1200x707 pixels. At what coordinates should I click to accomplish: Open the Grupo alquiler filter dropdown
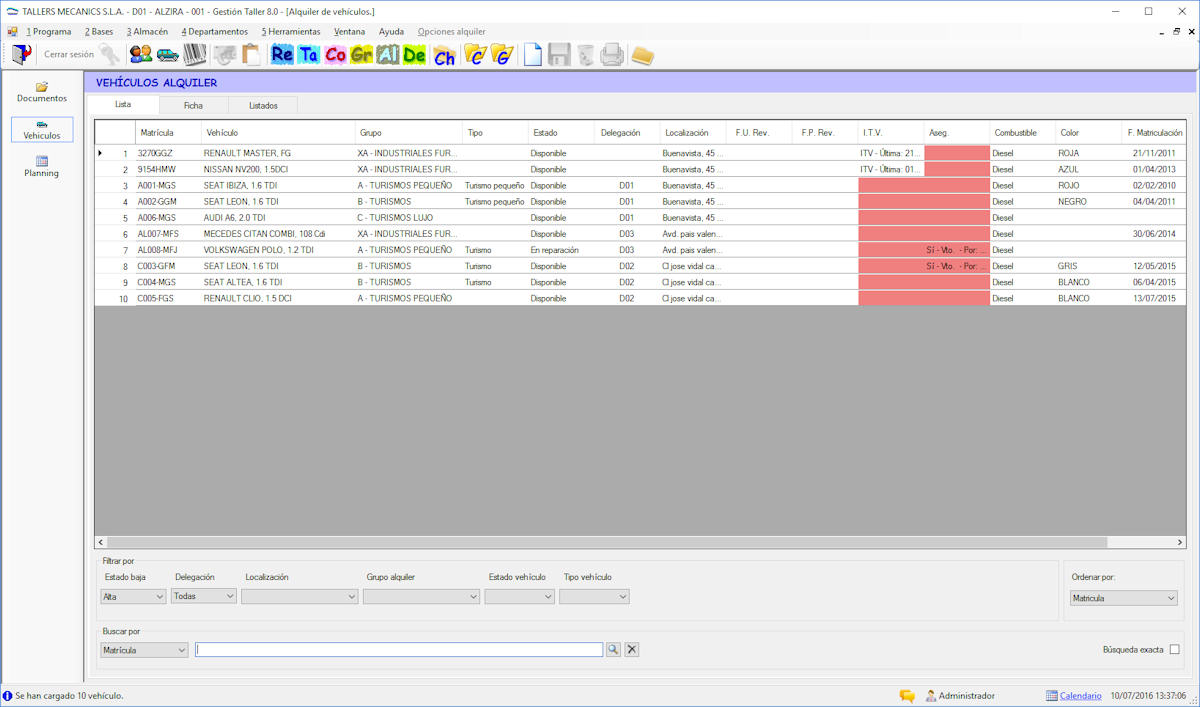click(421, 596)
